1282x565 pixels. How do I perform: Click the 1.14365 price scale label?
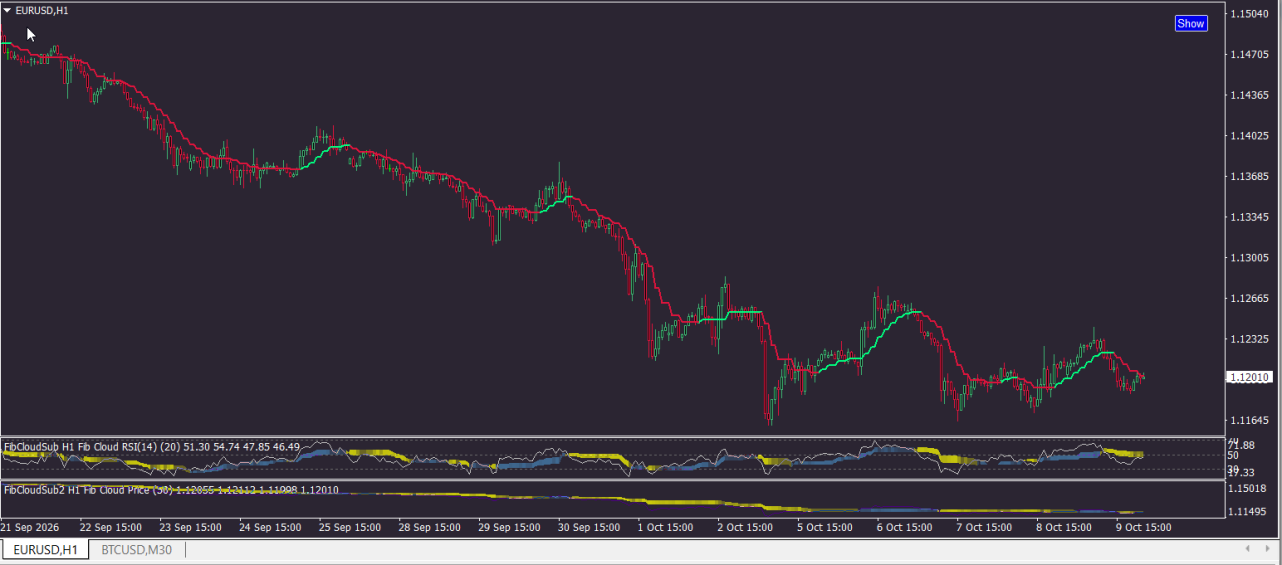tap(1250, 95)
